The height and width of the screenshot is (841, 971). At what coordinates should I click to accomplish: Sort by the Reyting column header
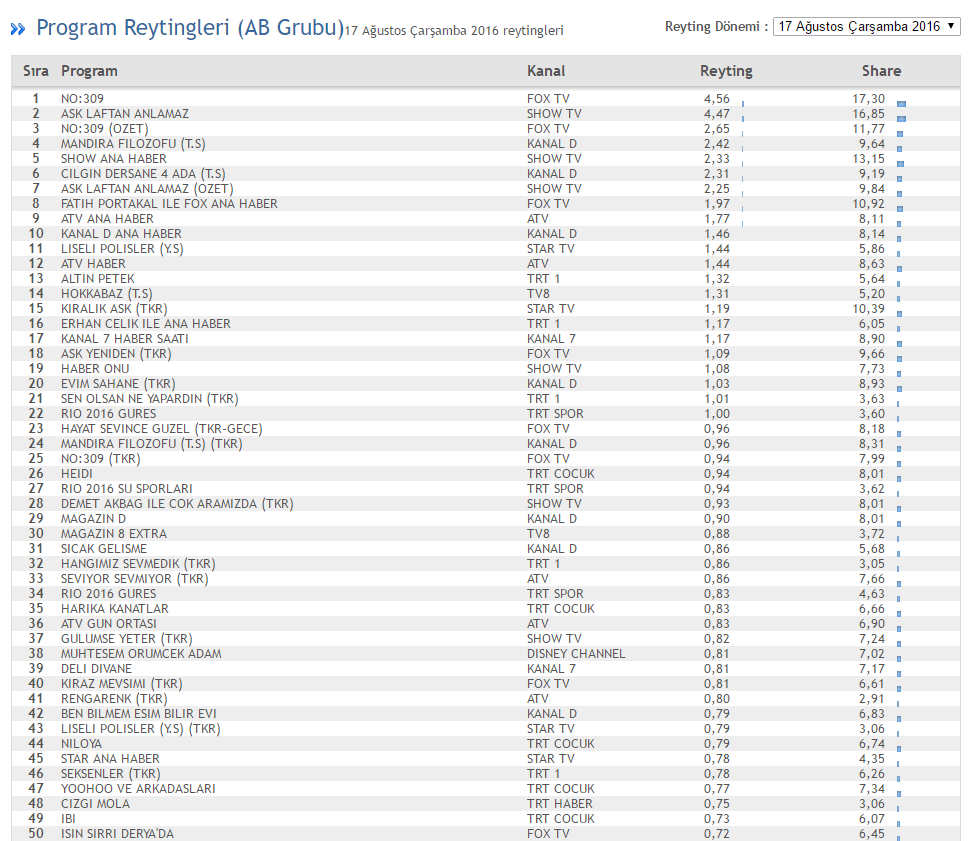point(726,71)
